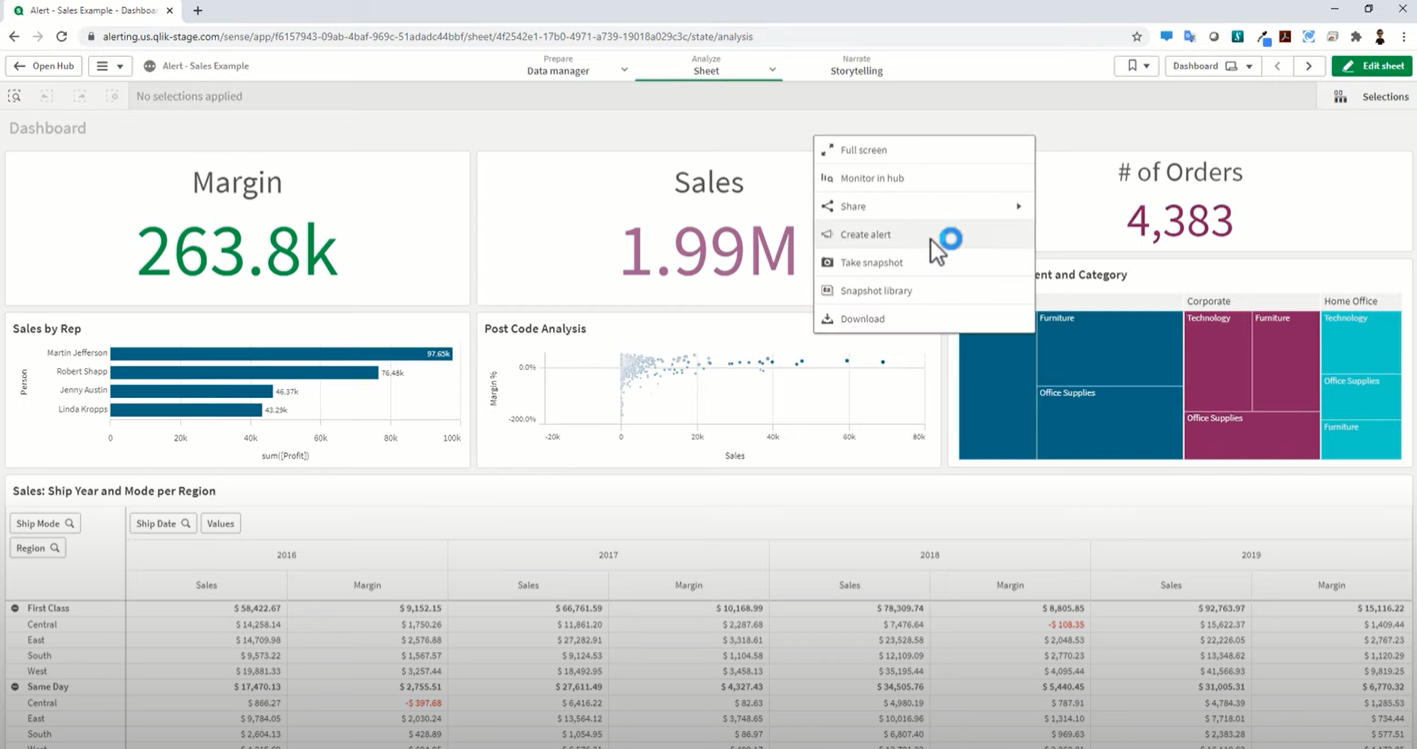
Task: Expand the Prepare Data manager dropdown
Action: click(624, 70)
